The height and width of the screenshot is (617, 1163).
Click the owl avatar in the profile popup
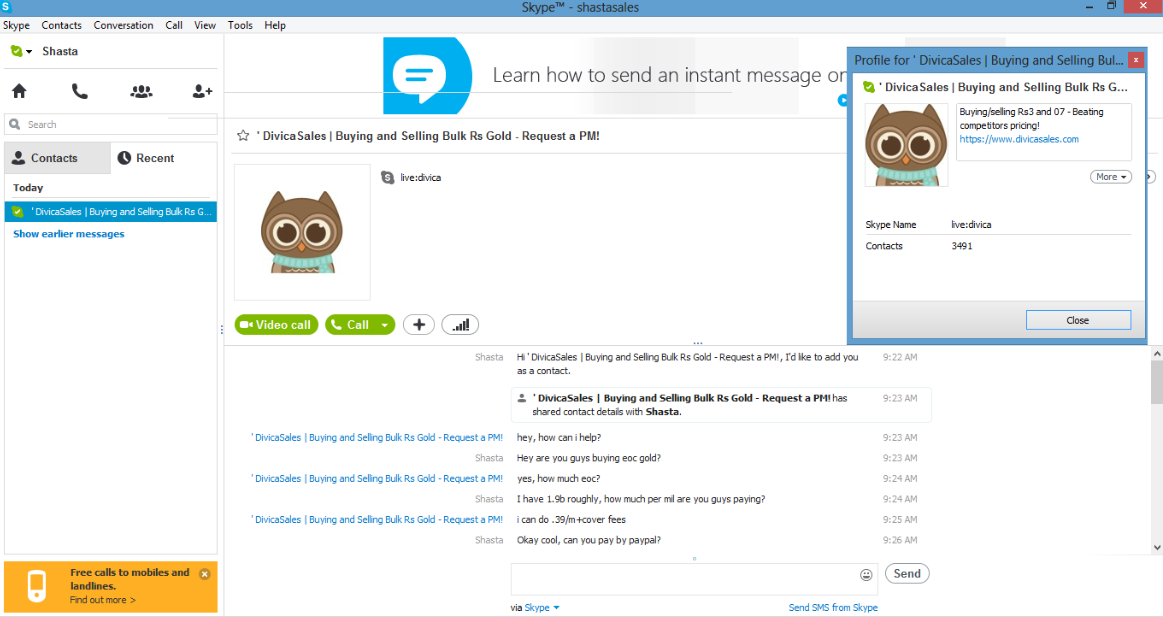(x=906, y=145)
